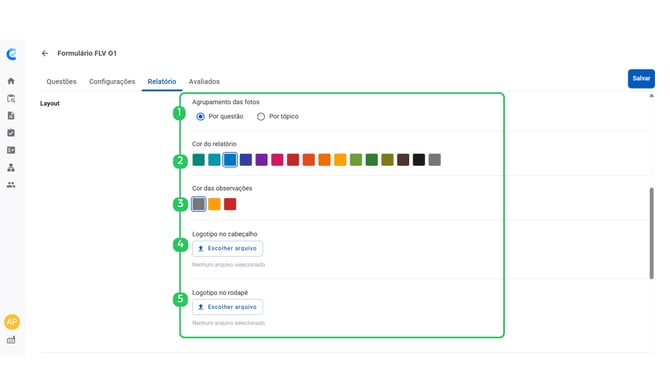Choose file for Logotipo no cabeçalho

tap(227, 248)
